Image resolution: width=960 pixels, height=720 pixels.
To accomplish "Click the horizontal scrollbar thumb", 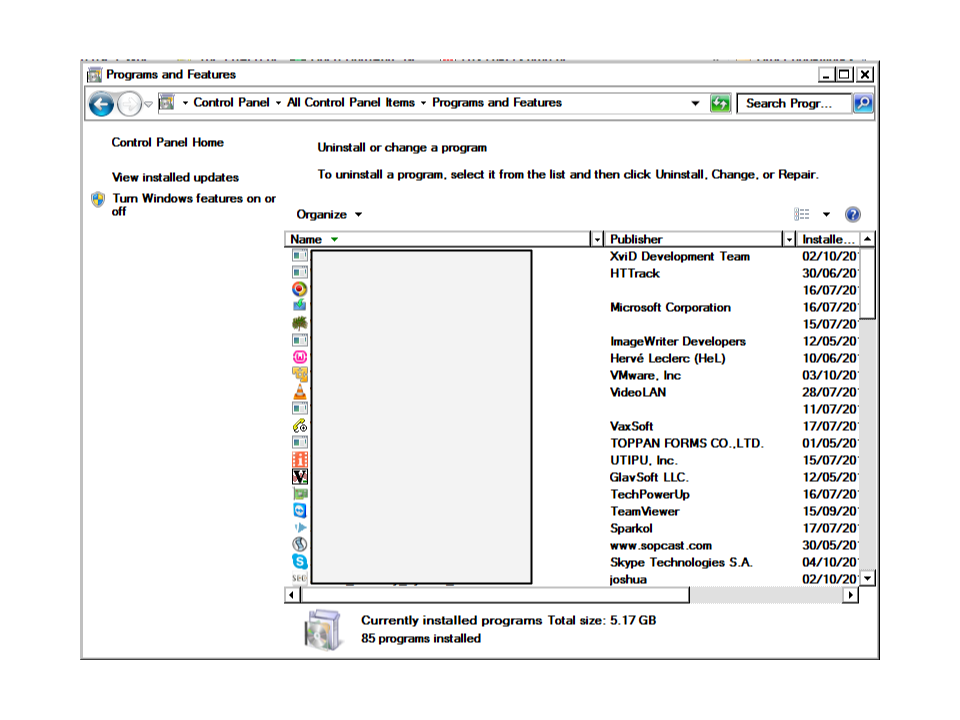I will tap(495, 595).
